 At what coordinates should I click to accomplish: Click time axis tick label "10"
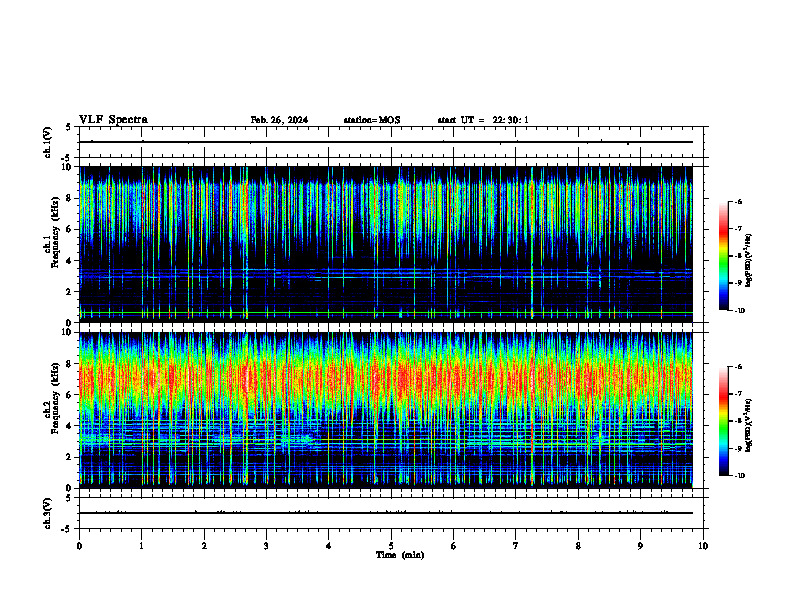(703, 546)
